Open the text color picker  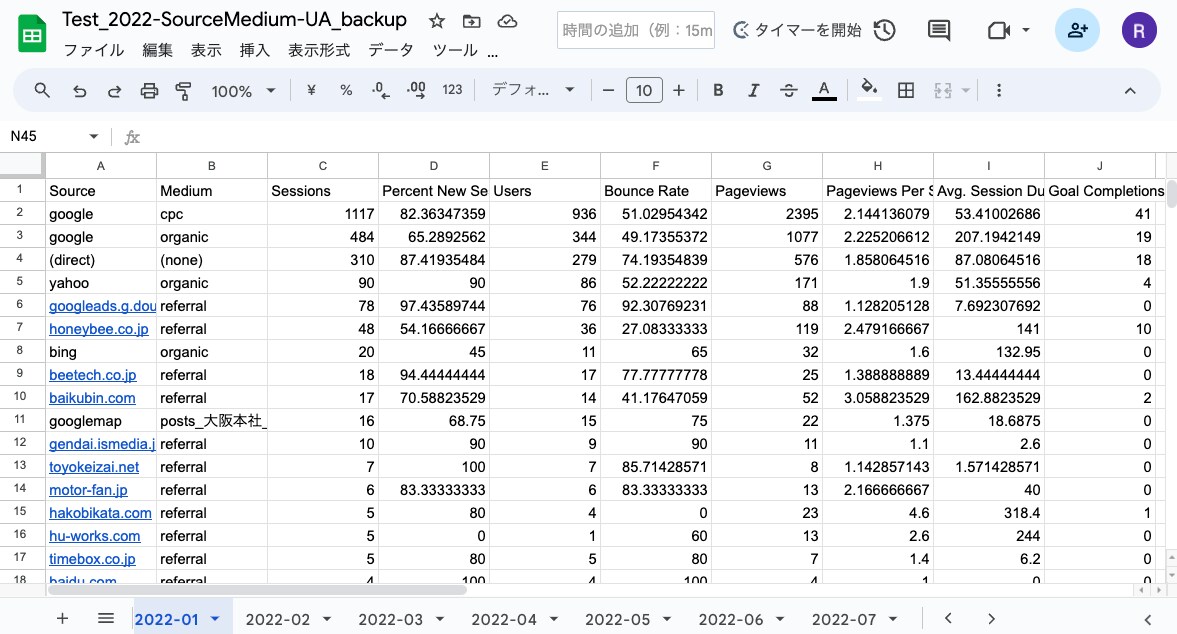(823, 90)
